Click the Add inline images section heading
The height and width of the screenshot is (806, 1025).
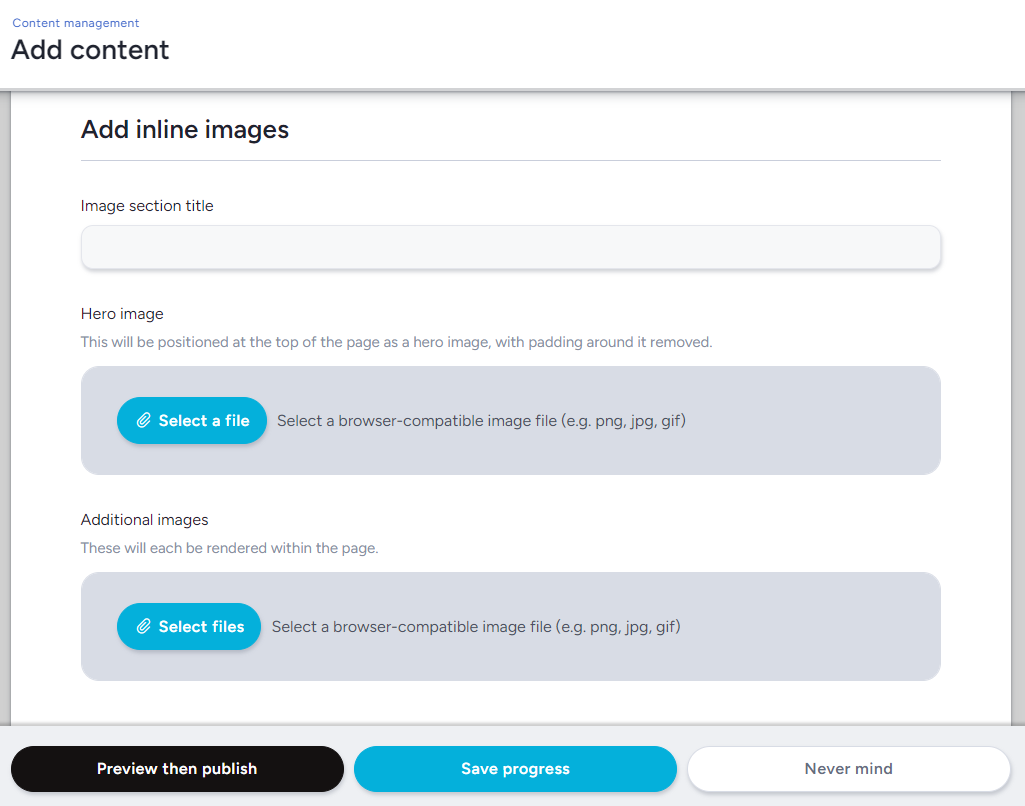[185, 129]
